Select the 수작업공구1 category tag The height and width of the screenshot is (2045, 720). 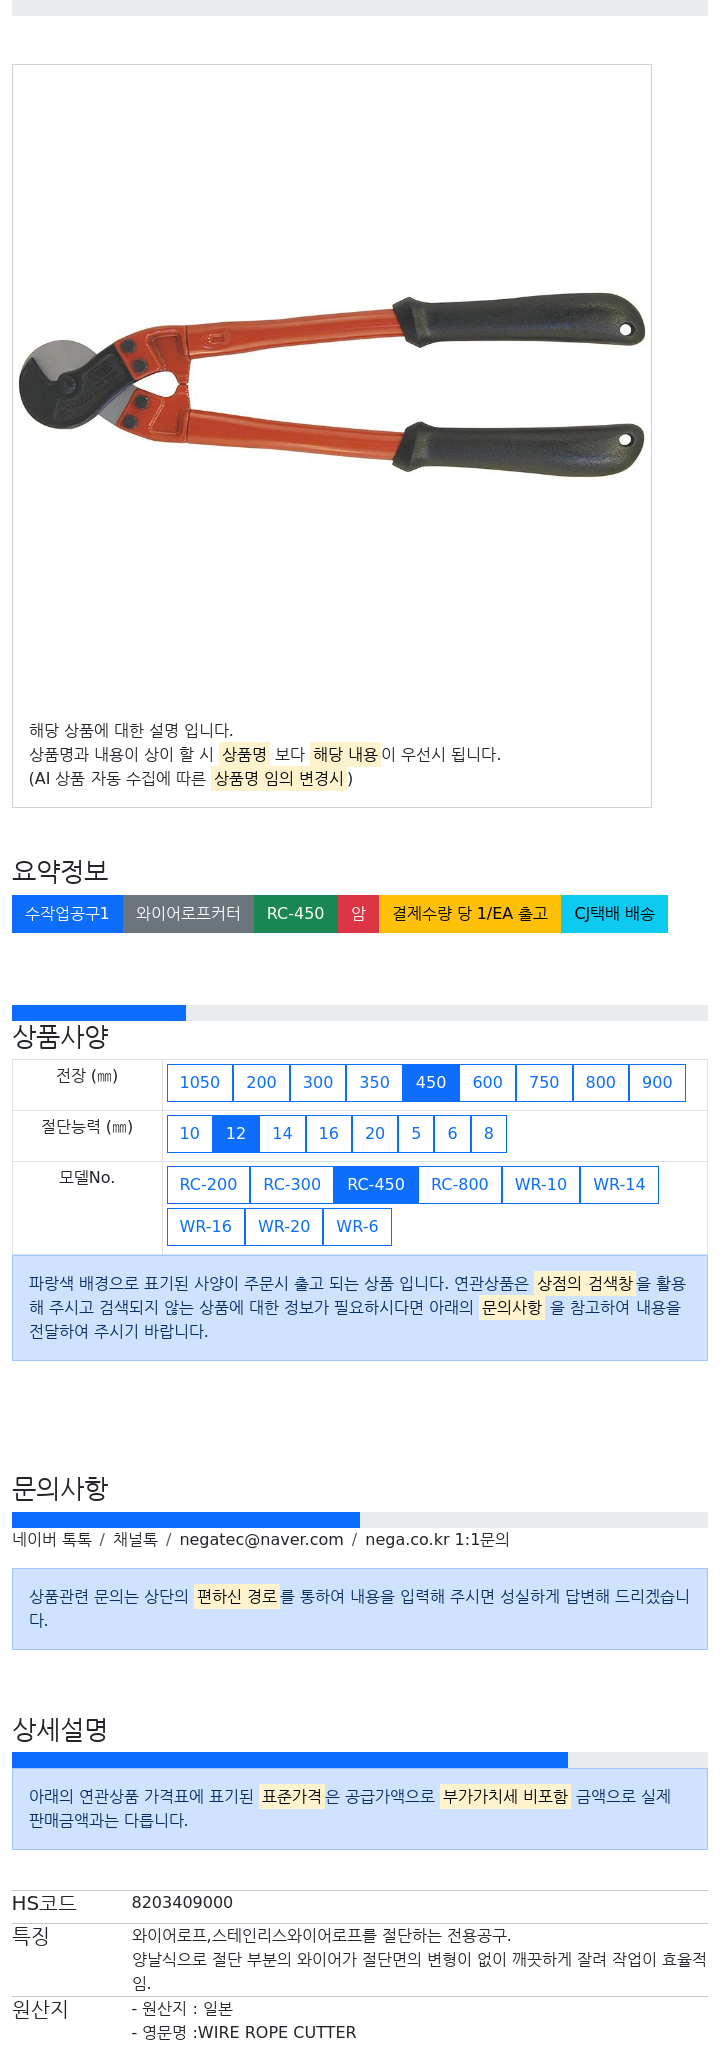pos(67,914)
